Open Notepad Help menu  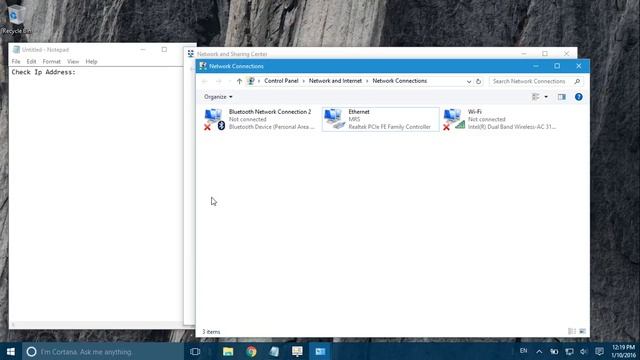[x=91, y=62]
